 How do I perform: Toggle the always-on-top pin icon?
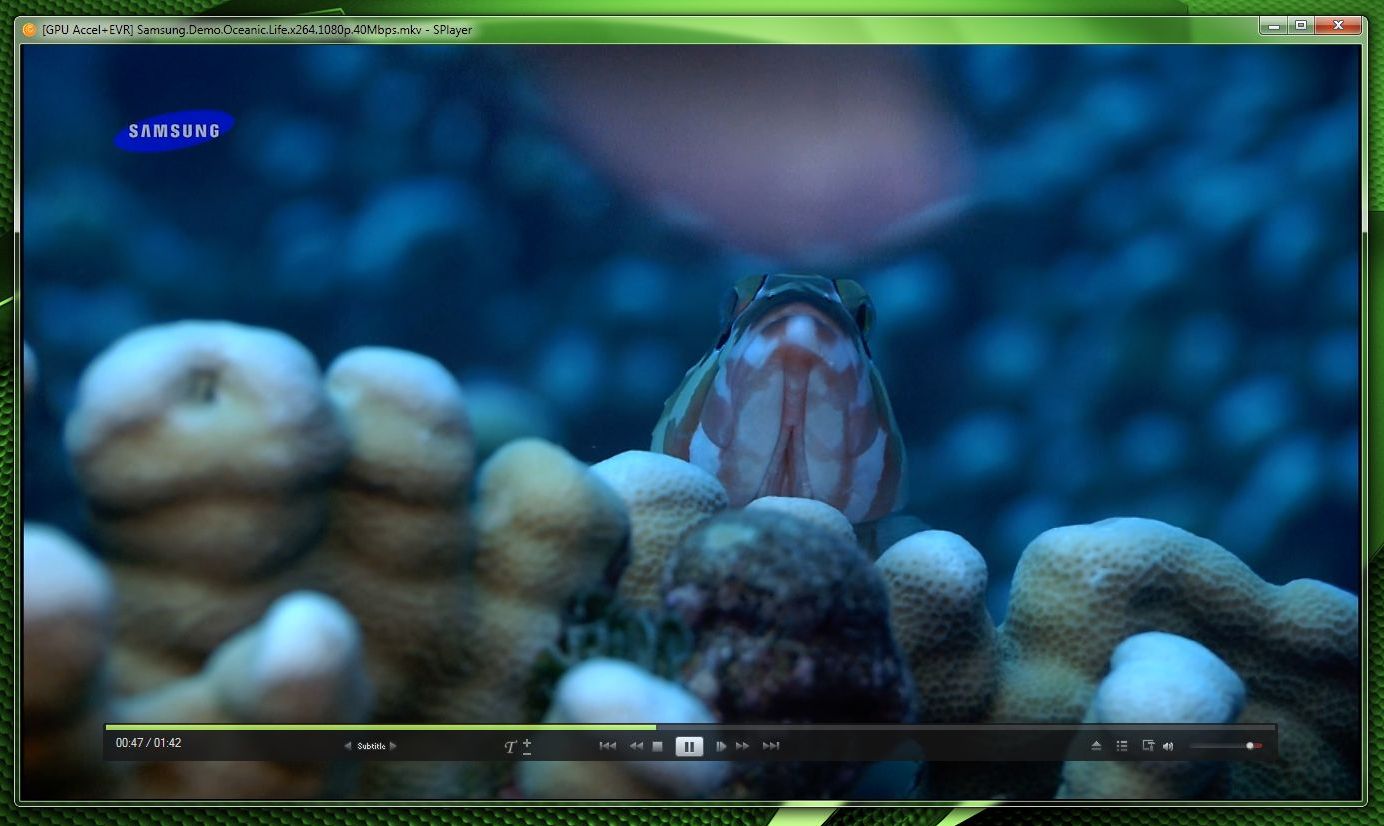(x=1148, y=746)
